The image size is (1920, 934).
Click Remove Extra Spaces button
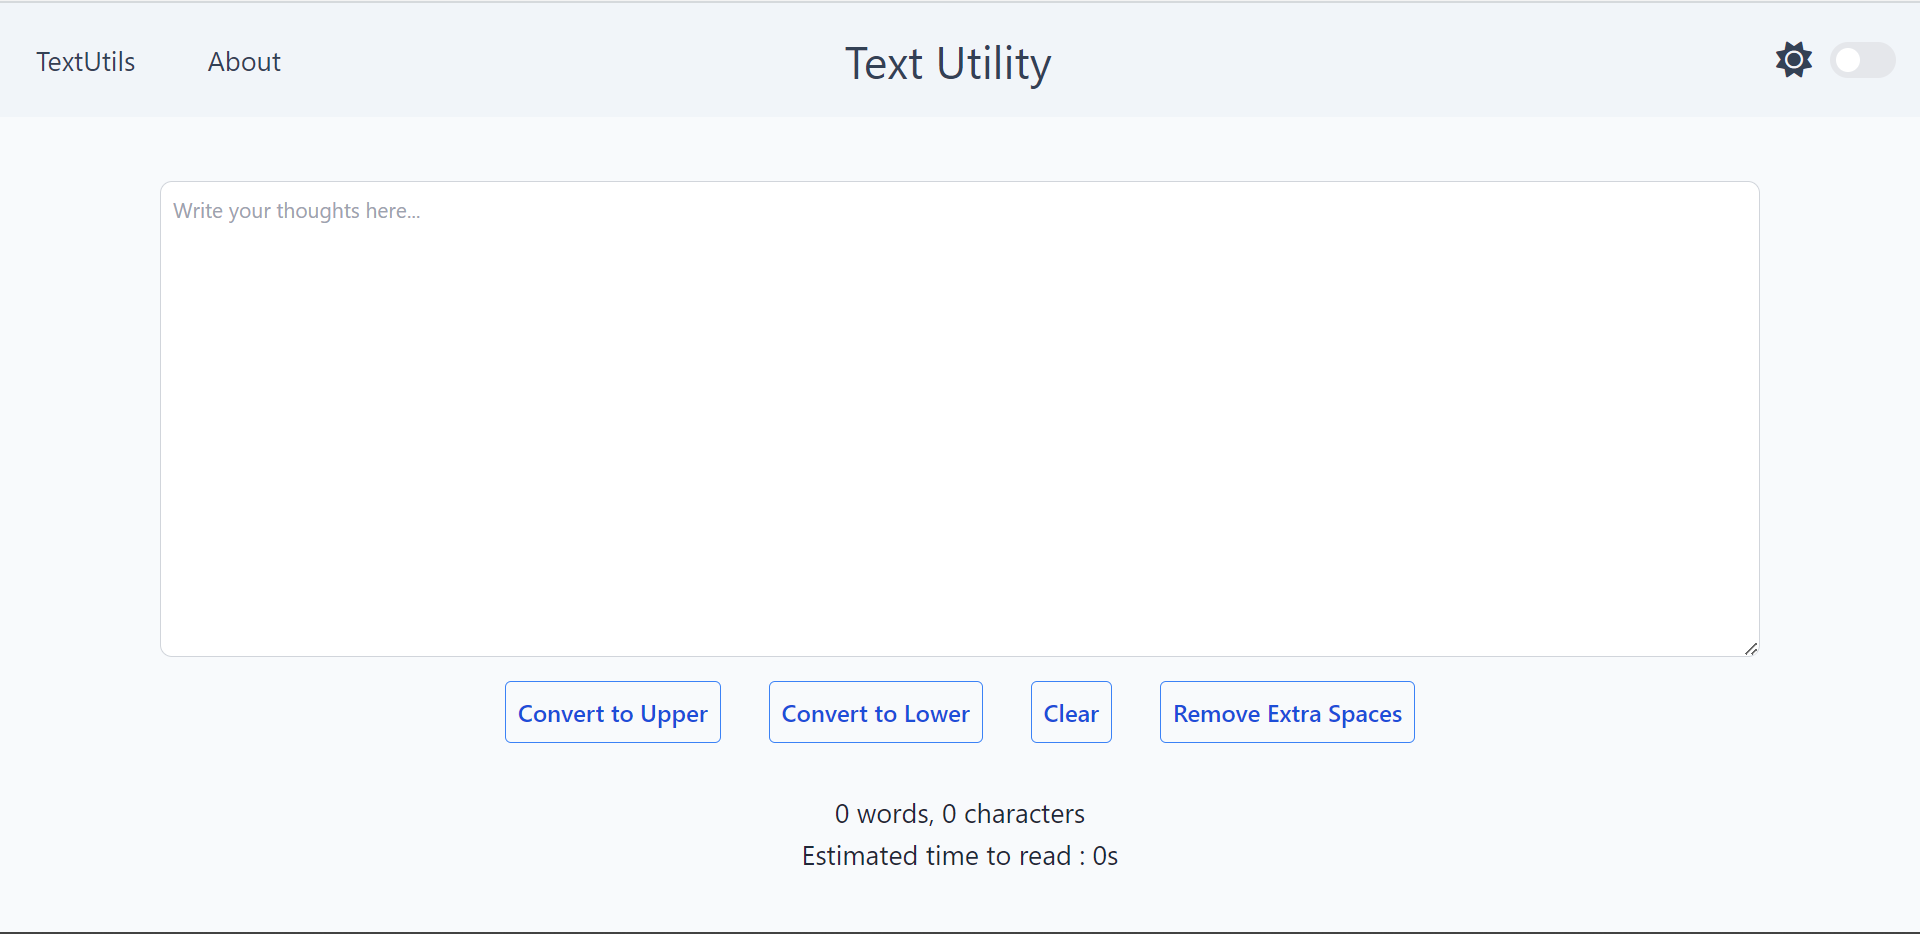(1287, 712)
